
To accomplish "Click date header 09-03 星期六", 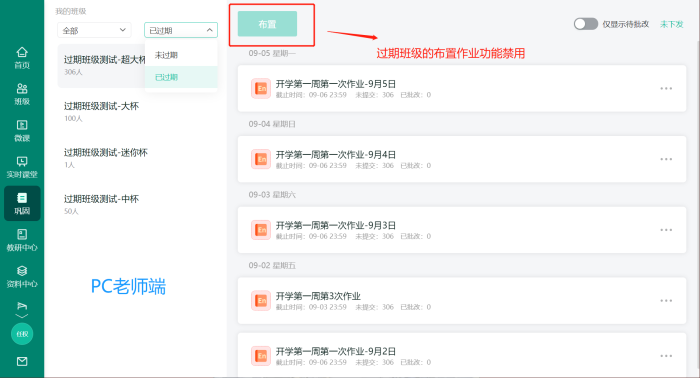I will tap(272, 195).
